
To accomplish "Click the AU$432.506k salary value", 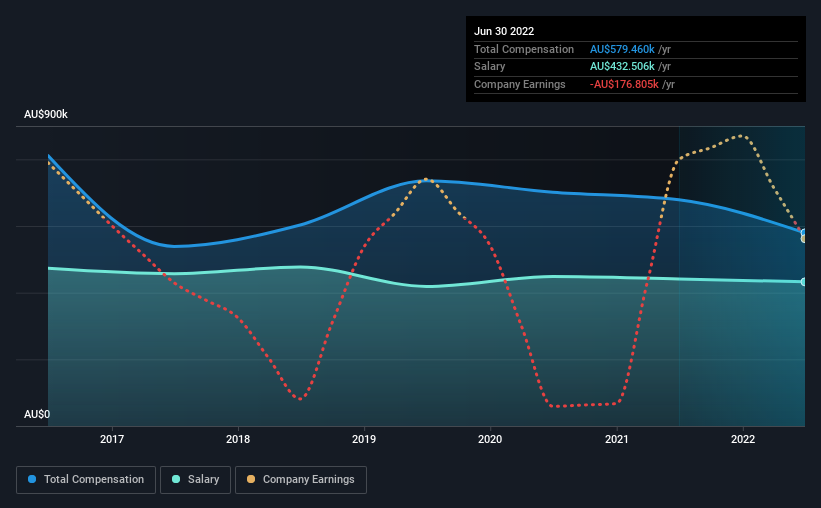I will click(622, 67).
